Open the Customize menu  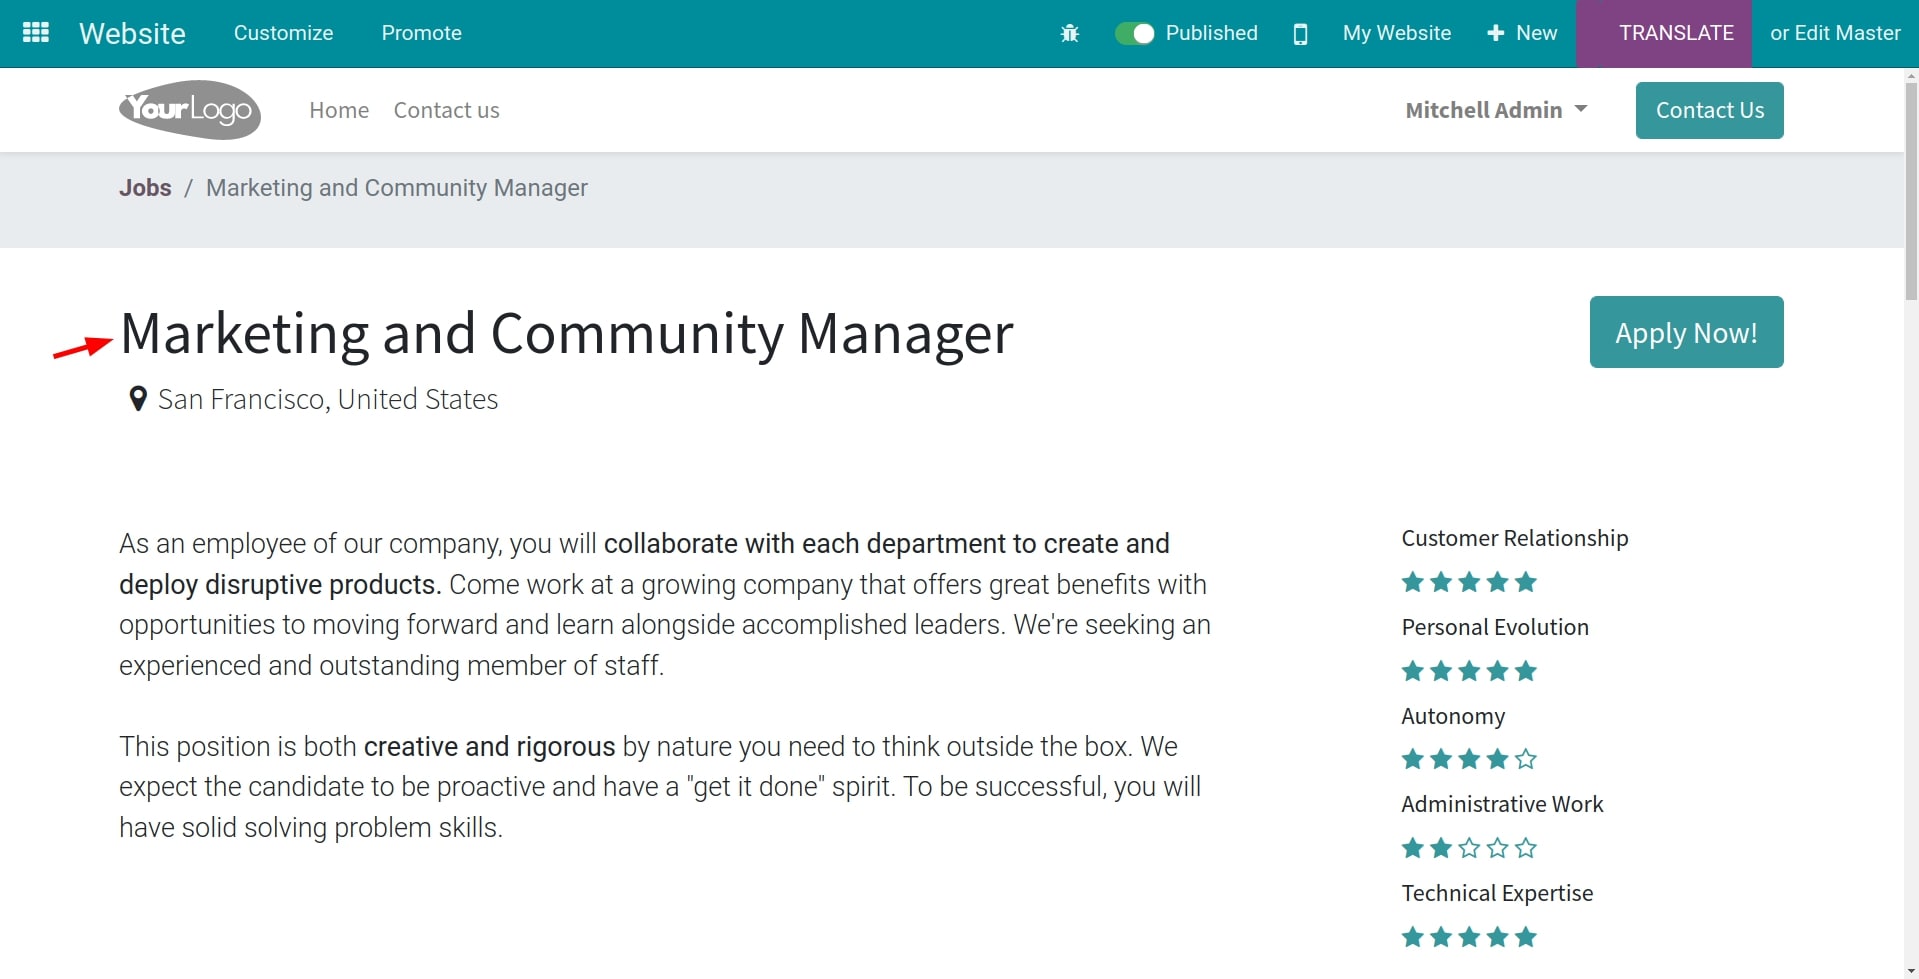(283, 33)
